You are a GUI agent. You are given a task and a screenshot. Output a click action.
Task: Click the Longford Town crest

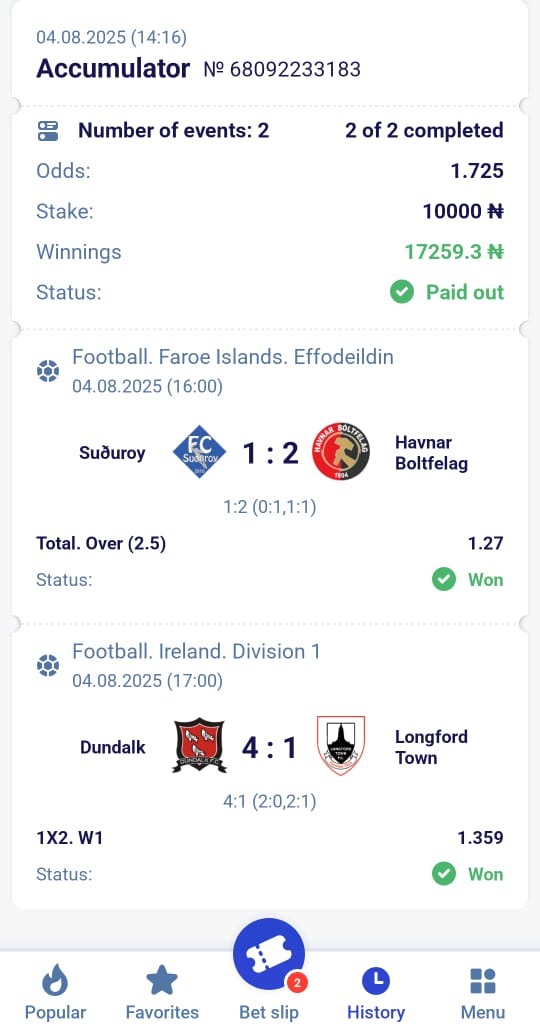point(340,746)
